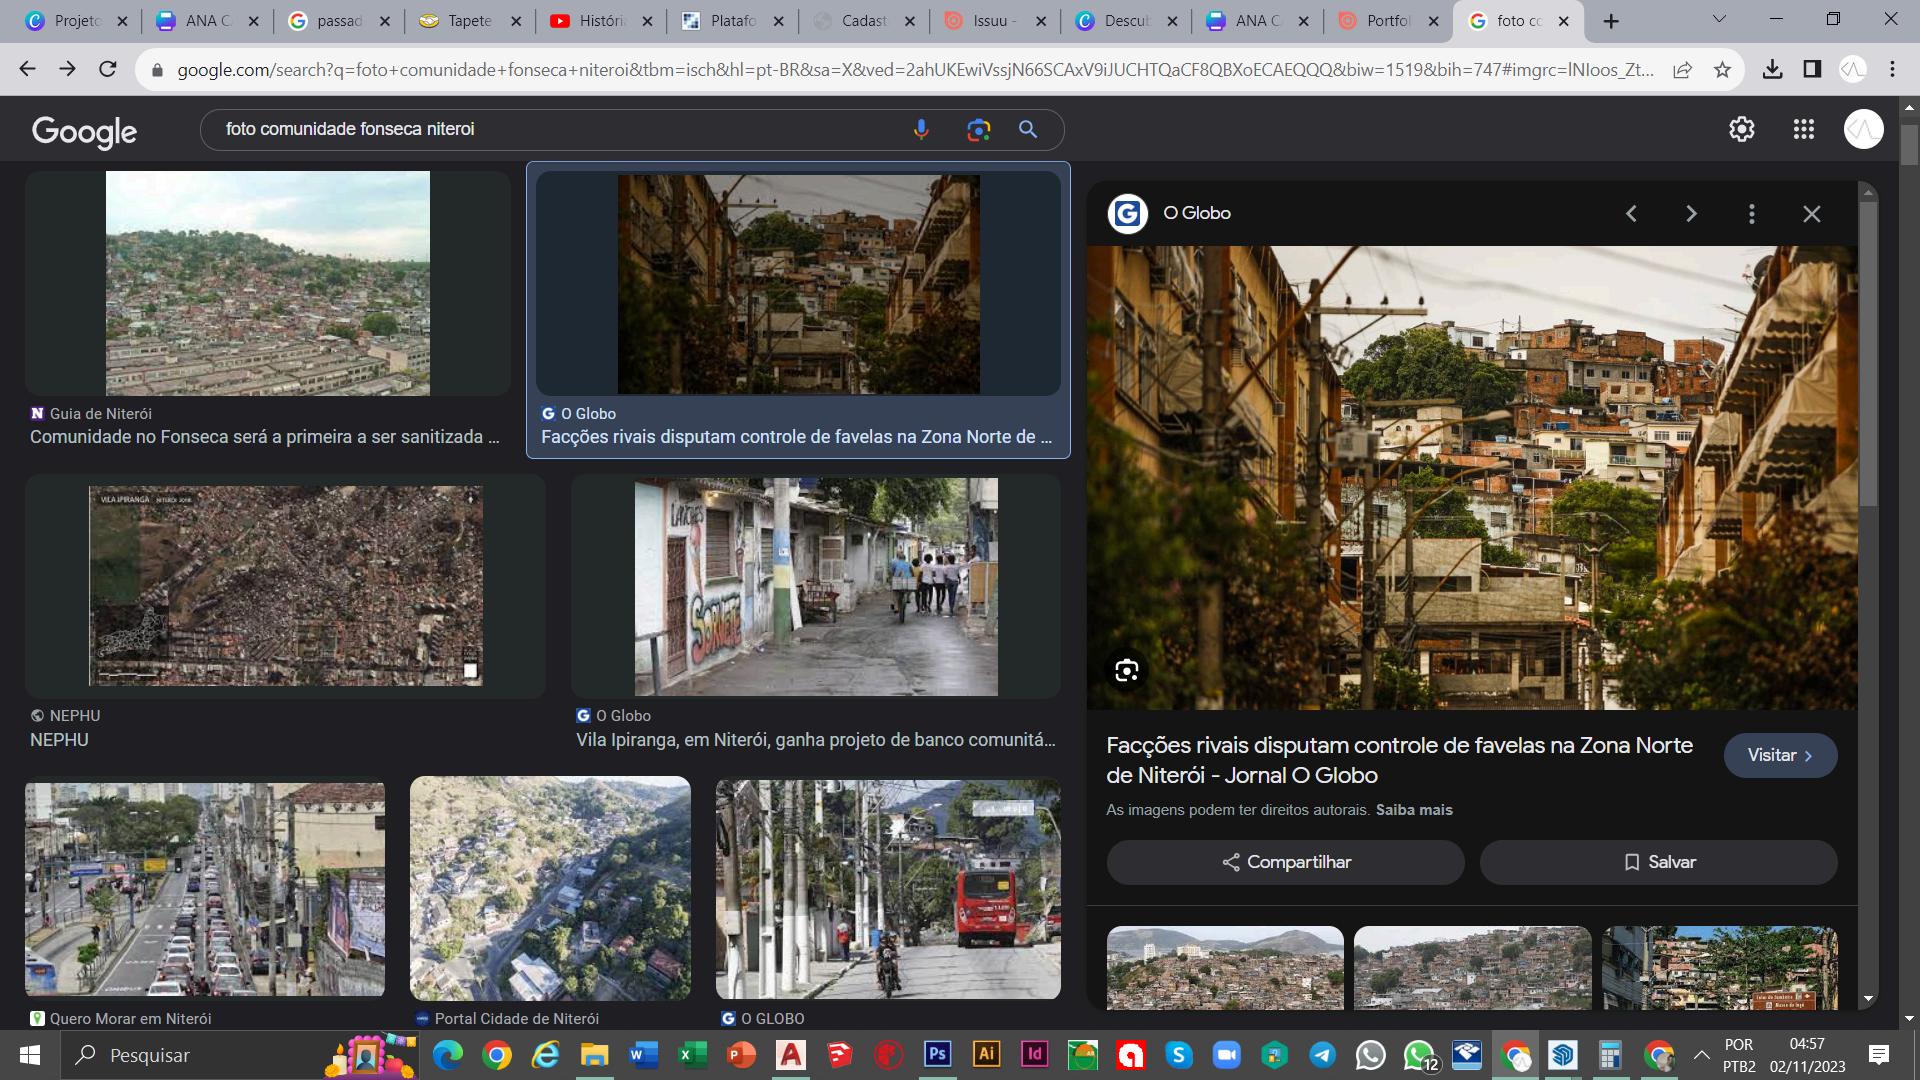Switch to the Tapete tab
The image size is (1920, 1080).
click(x=468, y=21)
